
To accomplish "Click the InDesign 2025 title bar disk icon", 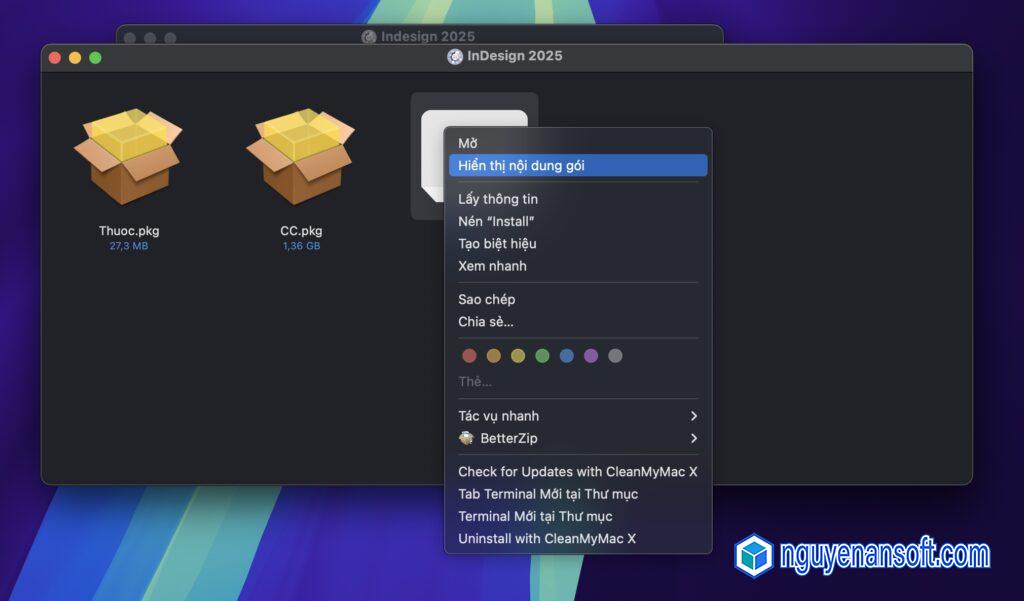I will (455, 57).
